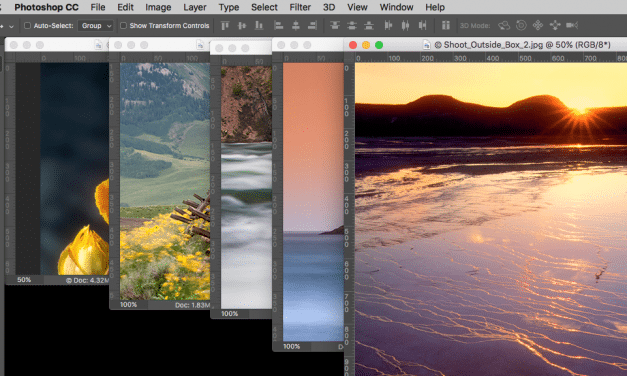Open the Type menu
Image resolution: width=627 pixels, height=376 pixels.
229,7
